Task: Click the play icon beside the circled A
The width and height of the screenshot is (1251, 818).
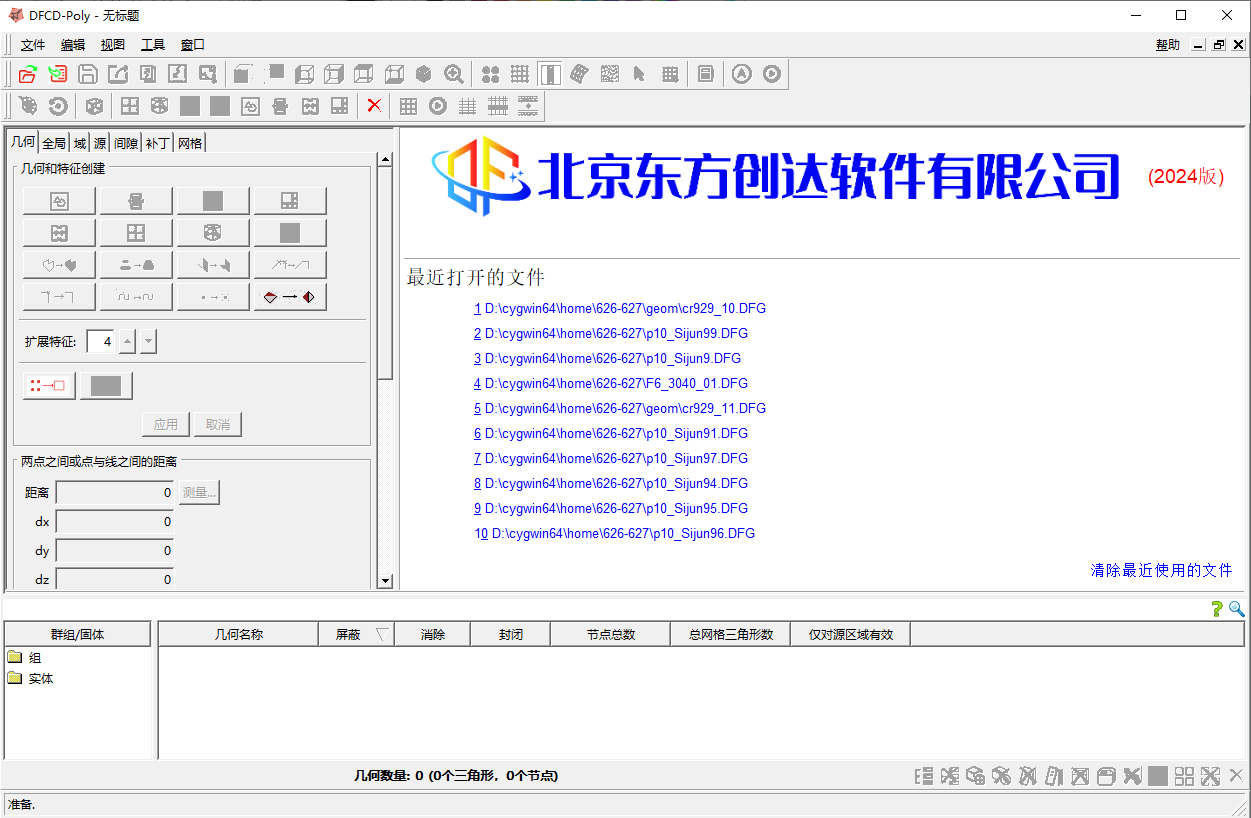Action: pyautogui.click(x=772, y=74)
